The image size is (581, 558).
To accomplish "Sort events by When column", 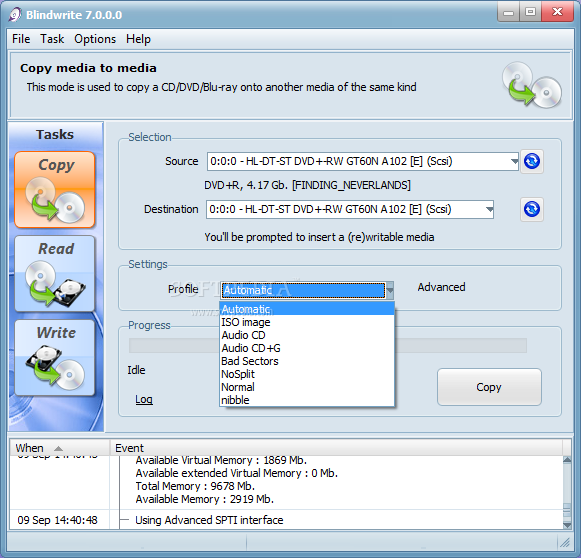I will pos(60,448).
